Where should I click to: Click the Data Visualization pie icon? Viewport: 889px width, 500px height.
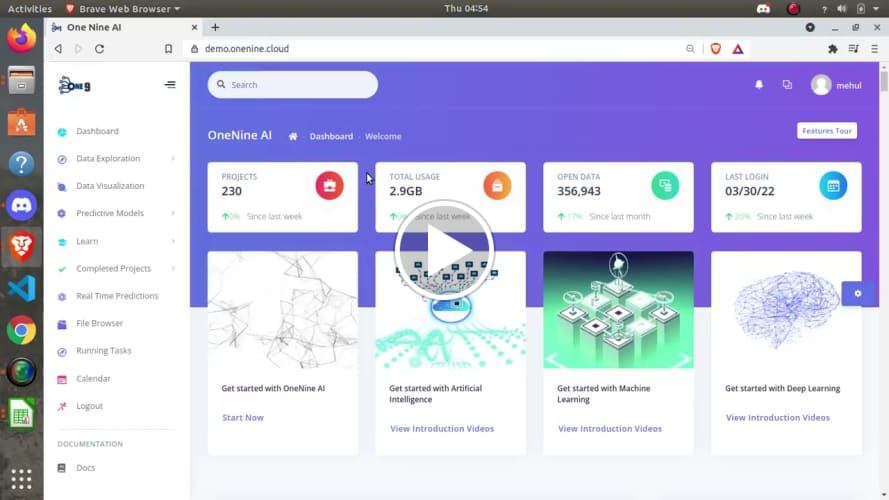(62, 187)
